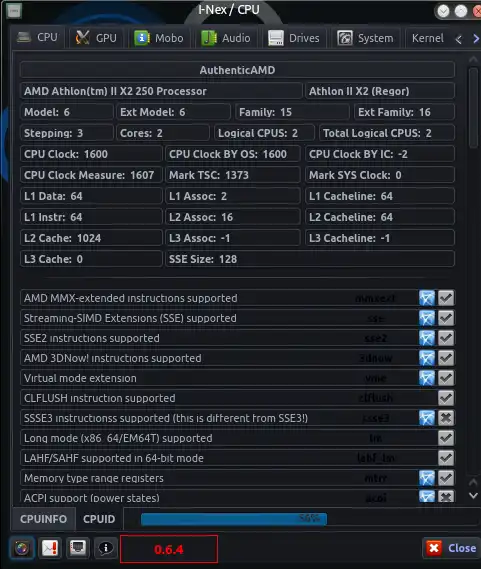481x569 pixels.
Task: Click the 'L2 Assoc: 16' field
Action: (233, 217)
